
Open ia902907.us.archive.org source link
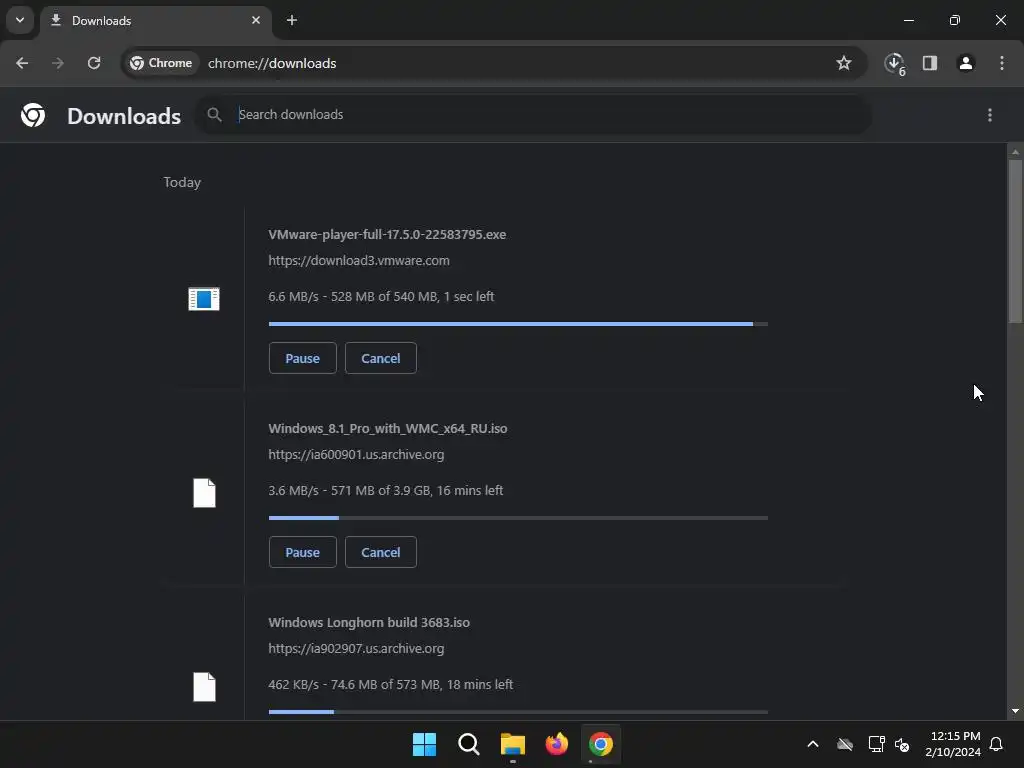[357, 648]
